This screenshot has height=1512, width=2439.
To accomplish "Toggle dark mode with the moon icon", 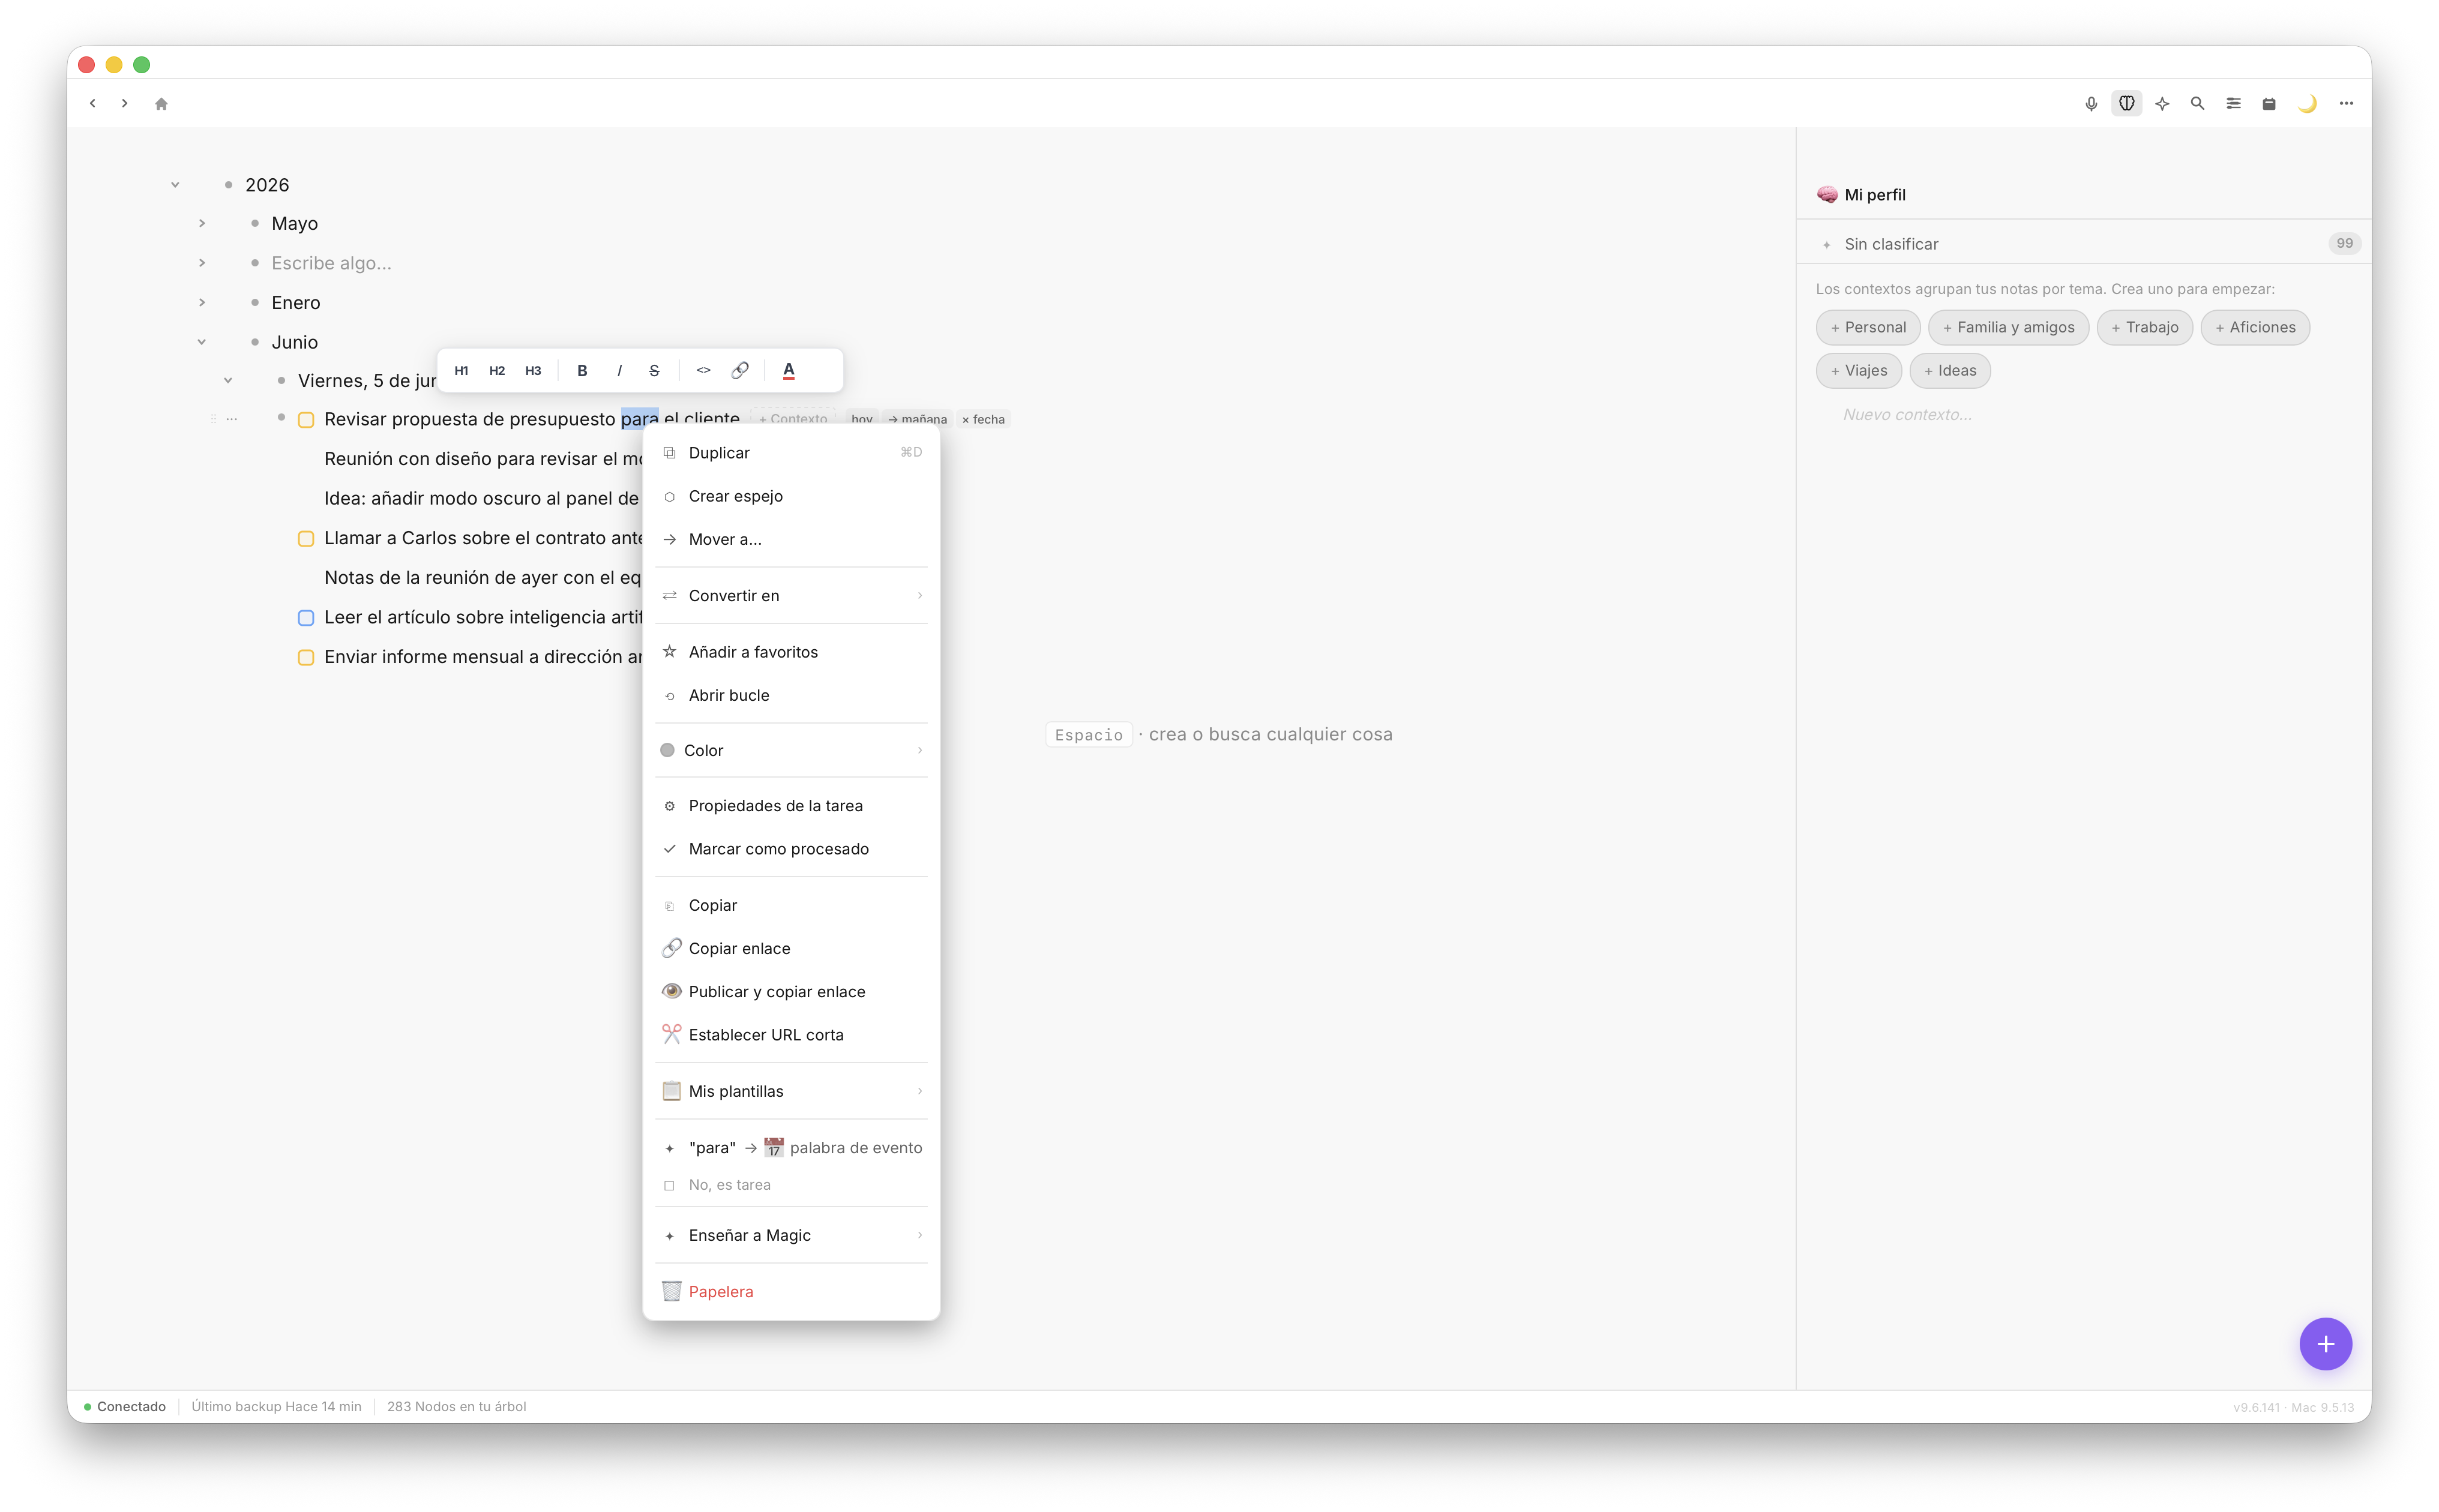I will pos(2307,103).
